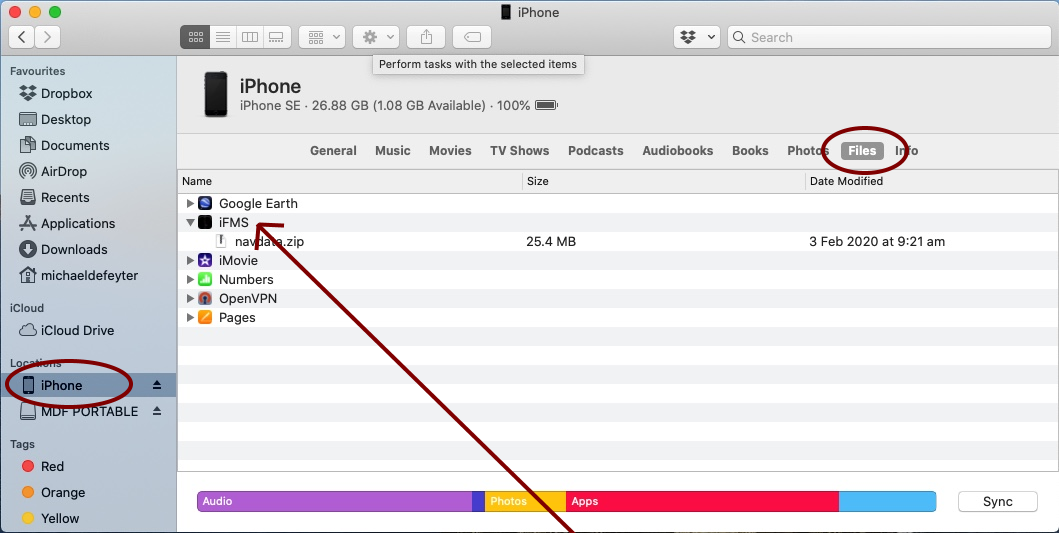The image size is (1059, 533).
Task: Go back with the left chevron button
Action: point(22,37)
